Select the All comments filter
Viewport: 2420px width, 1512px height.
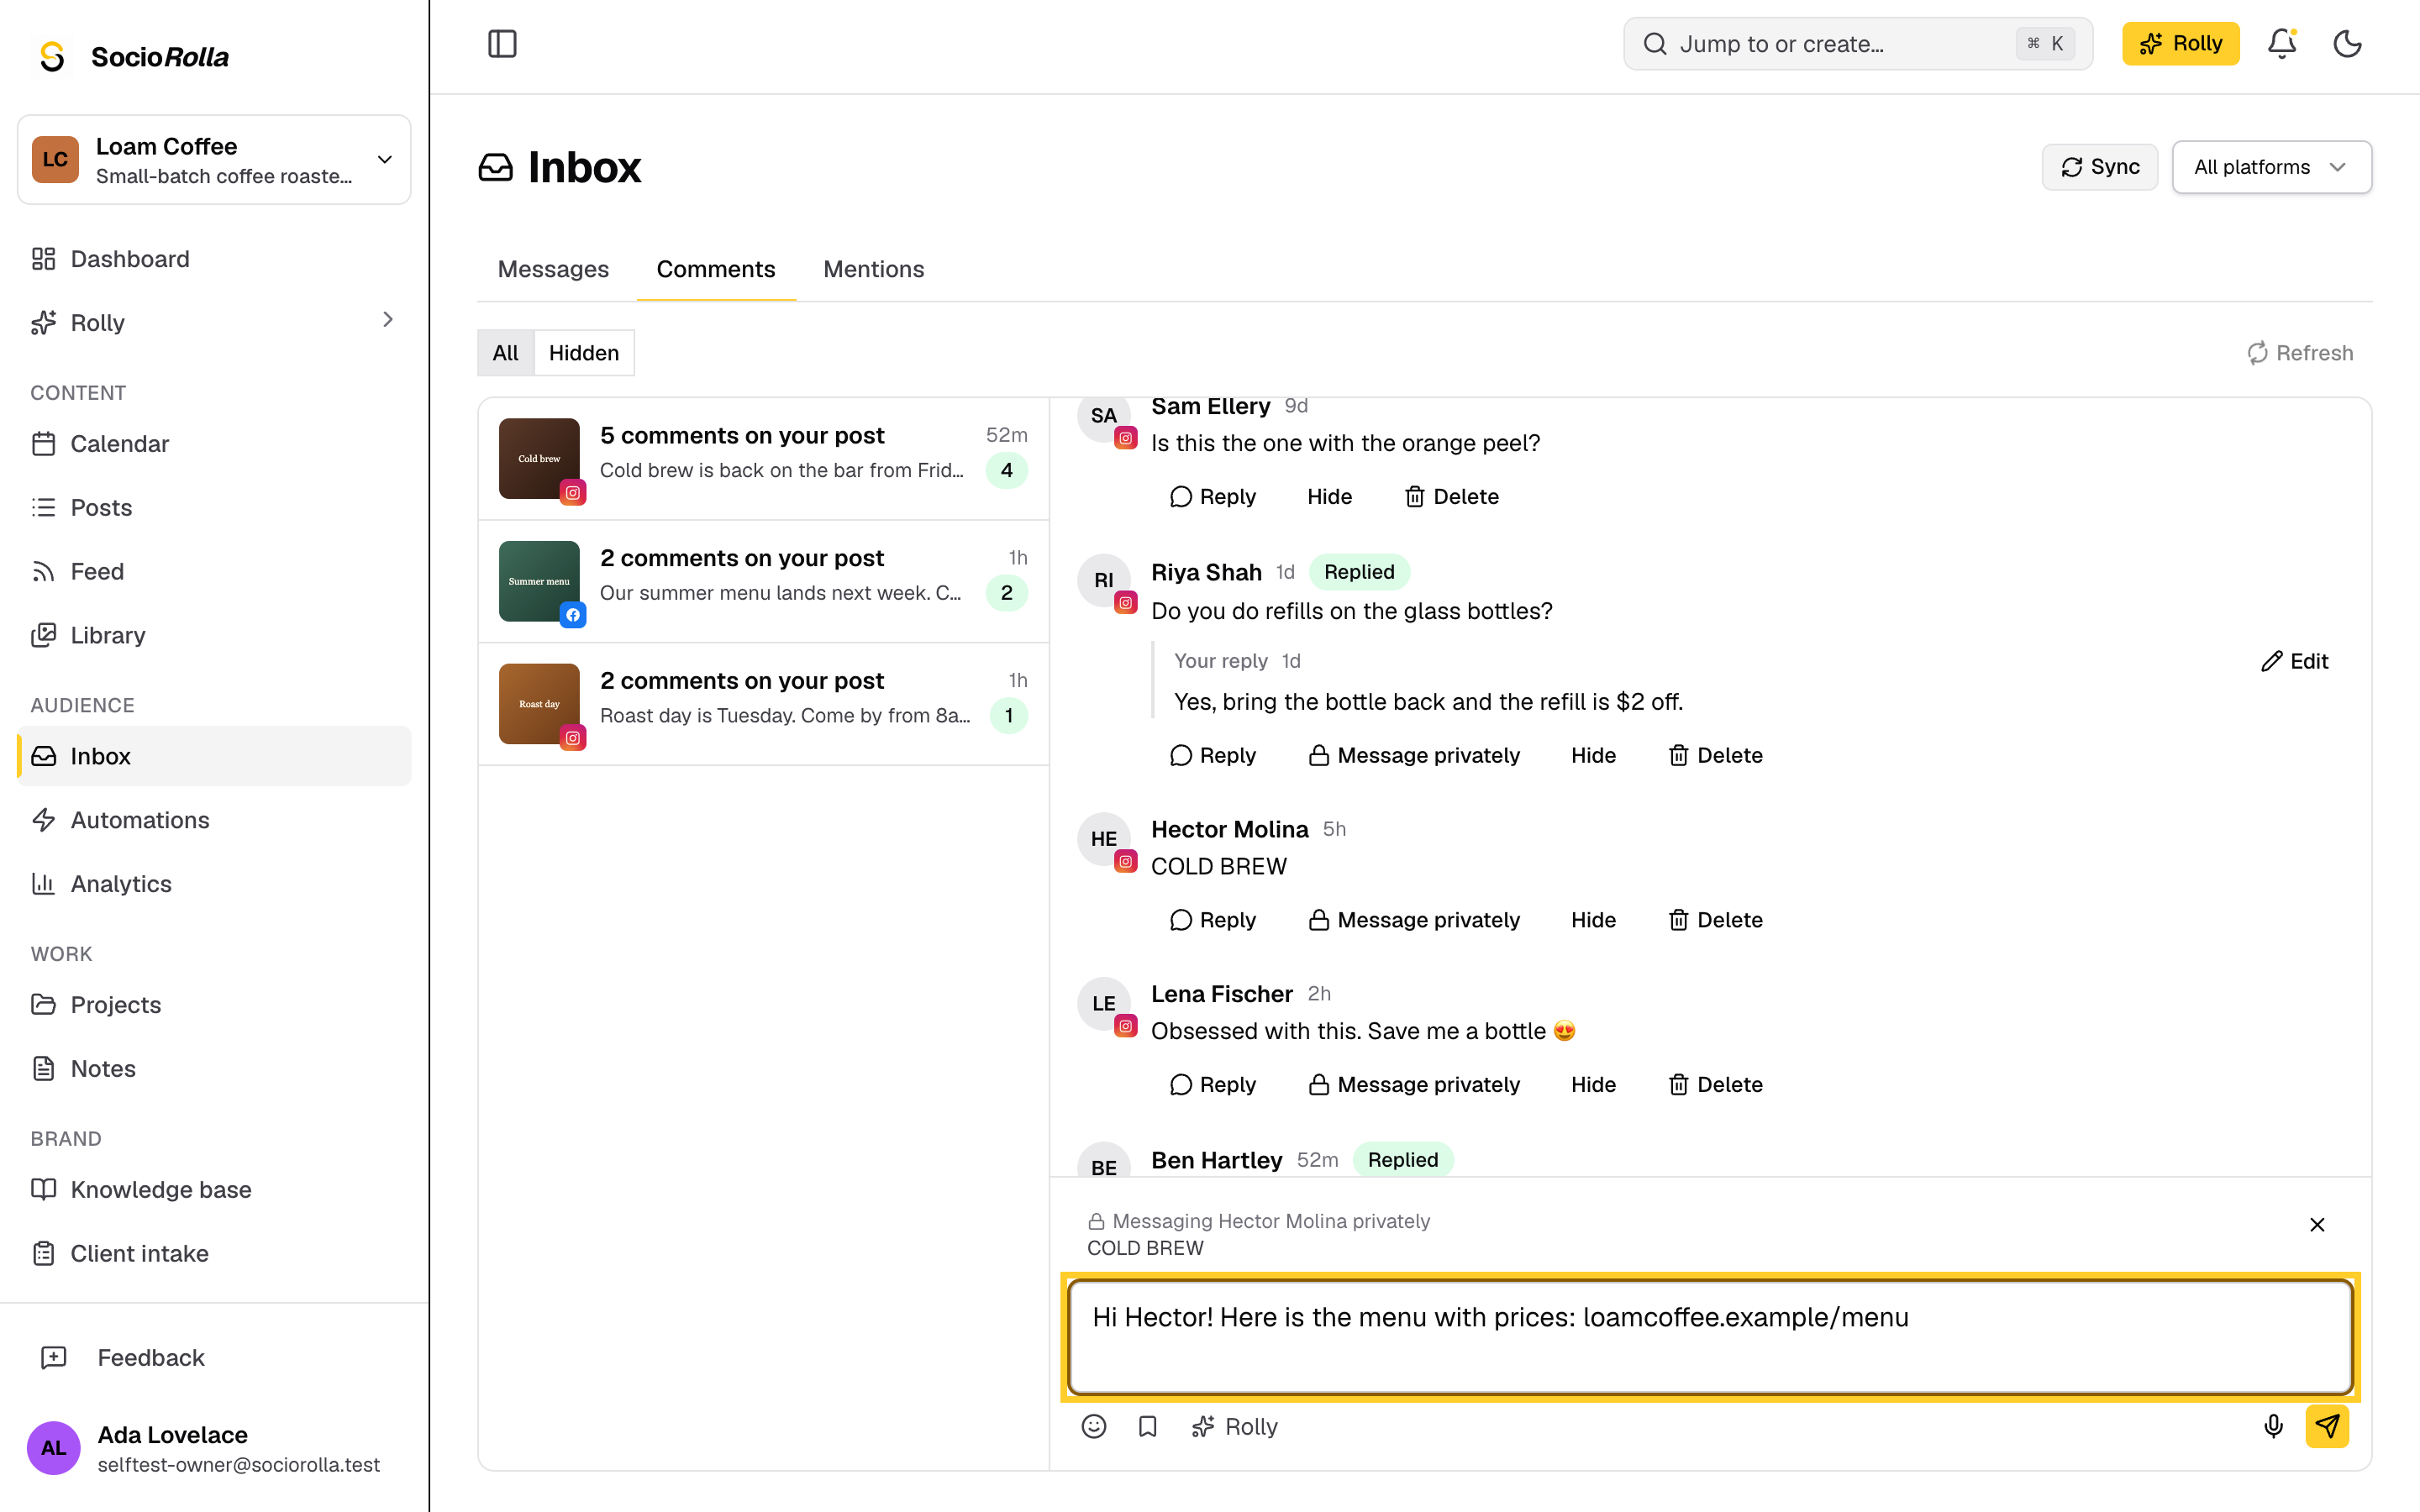(505, 353)
